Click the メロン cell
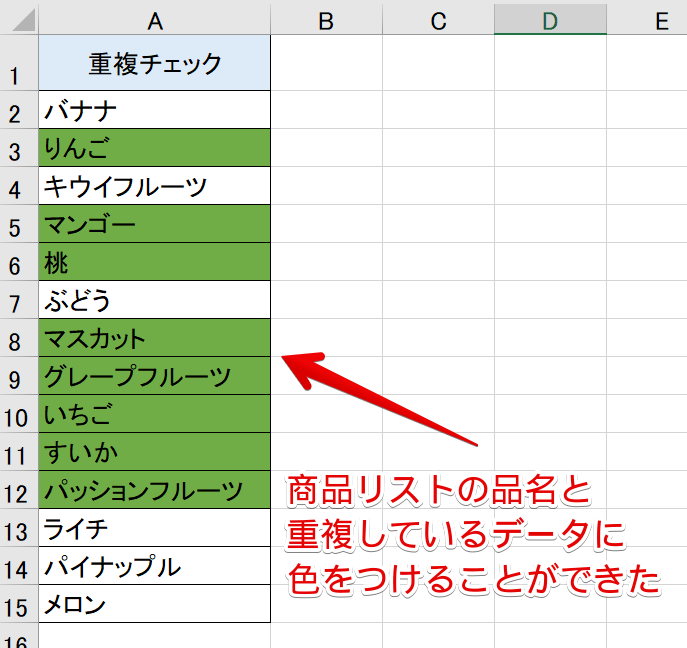This screenshot has width=687, height=648. [x=155, y=604]
